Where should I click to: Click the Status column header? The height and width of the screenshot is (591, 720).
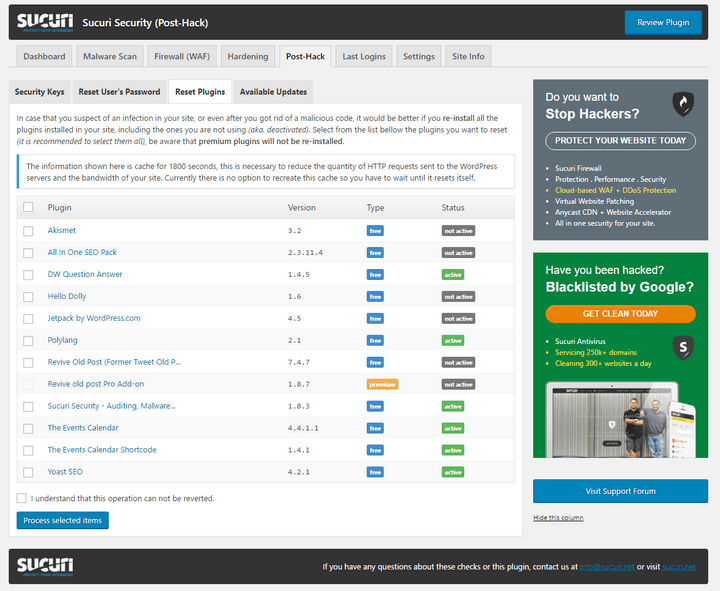pyautogui.click(x=453, y=208)
